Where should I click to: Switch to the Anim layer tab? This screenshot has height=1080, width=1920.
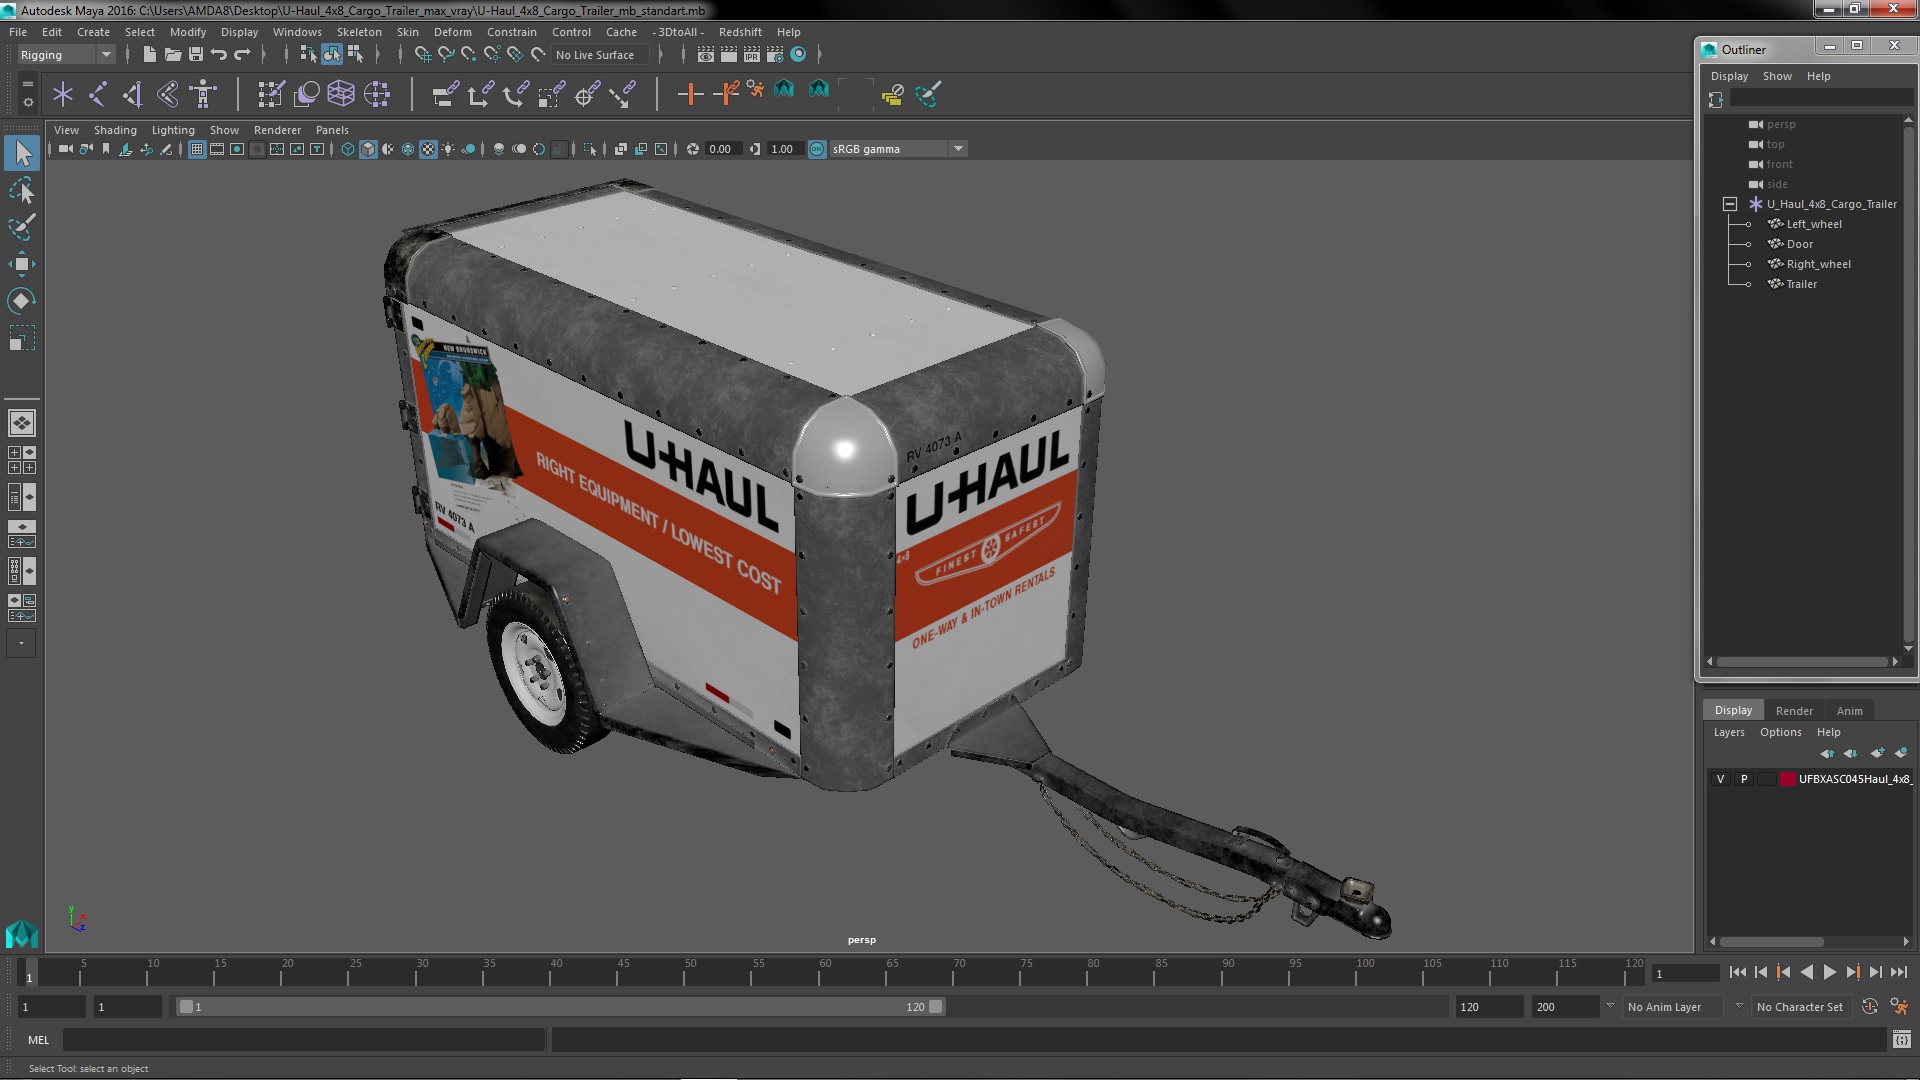click(1849, 711)
